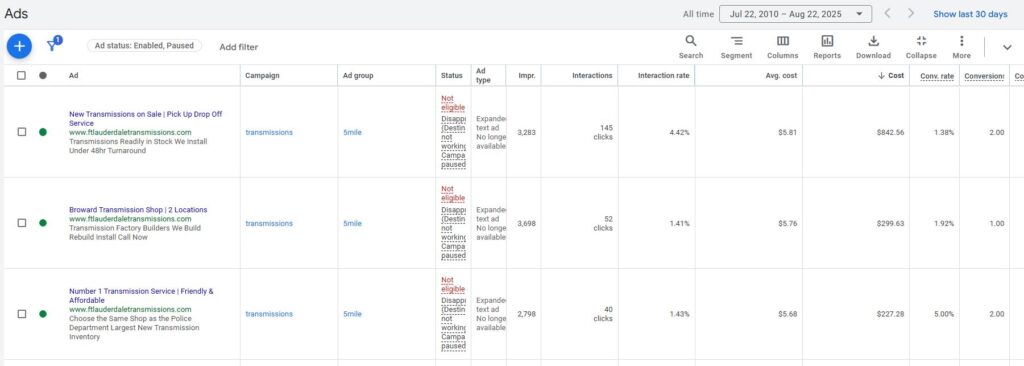This screenshot has height=366, width=1024.
Task: Open the filter funnel icon
Action: (52, 46)
